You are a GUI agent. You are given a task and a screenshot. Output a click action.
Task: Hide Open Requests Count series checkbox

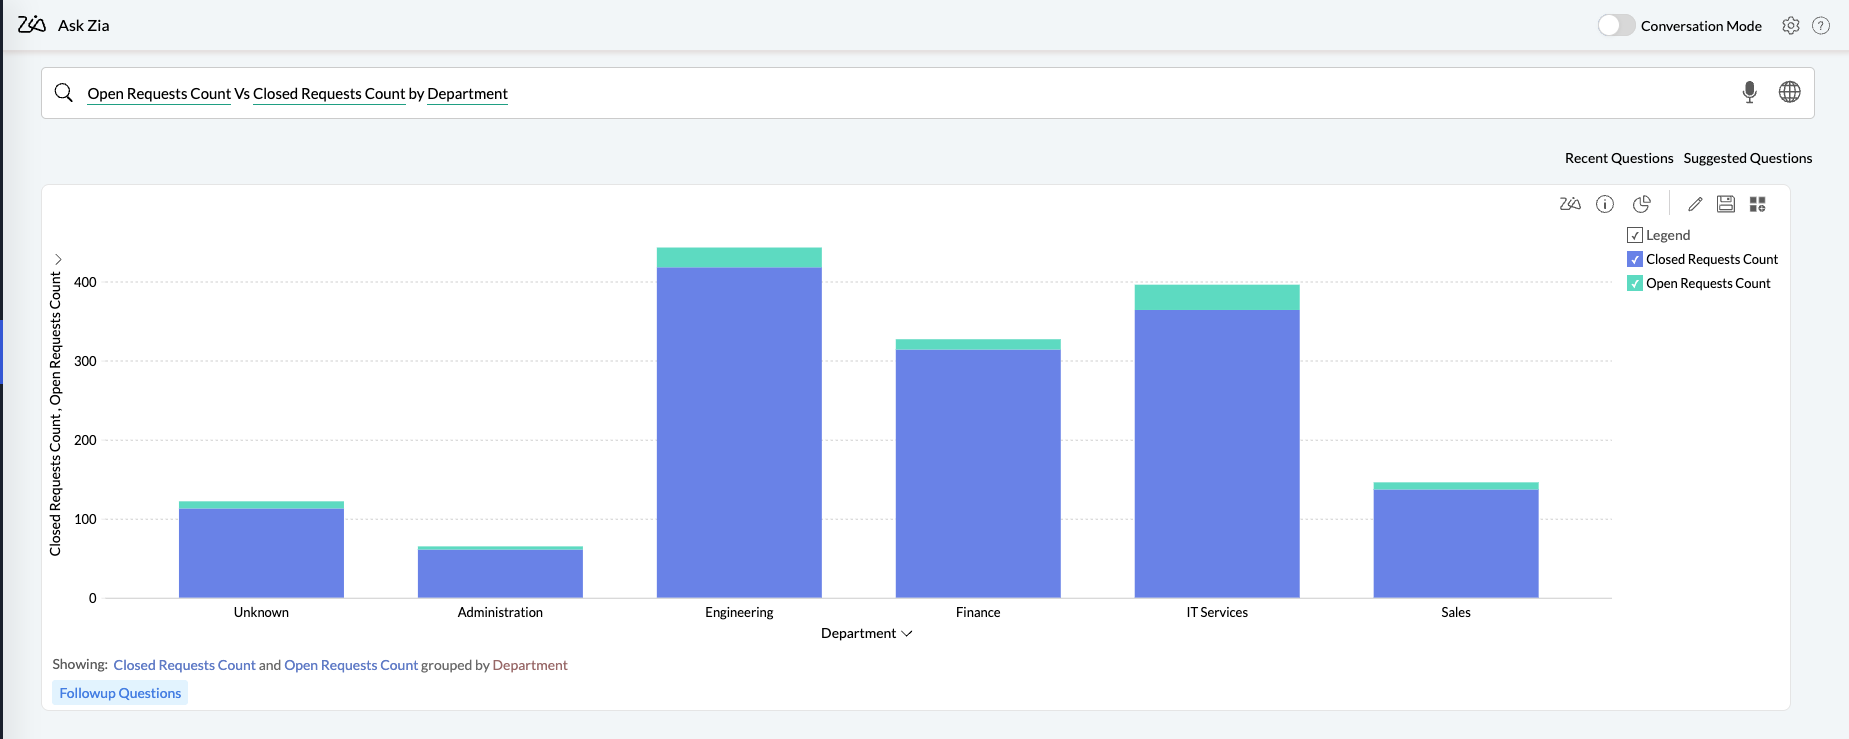point(1635,283)
